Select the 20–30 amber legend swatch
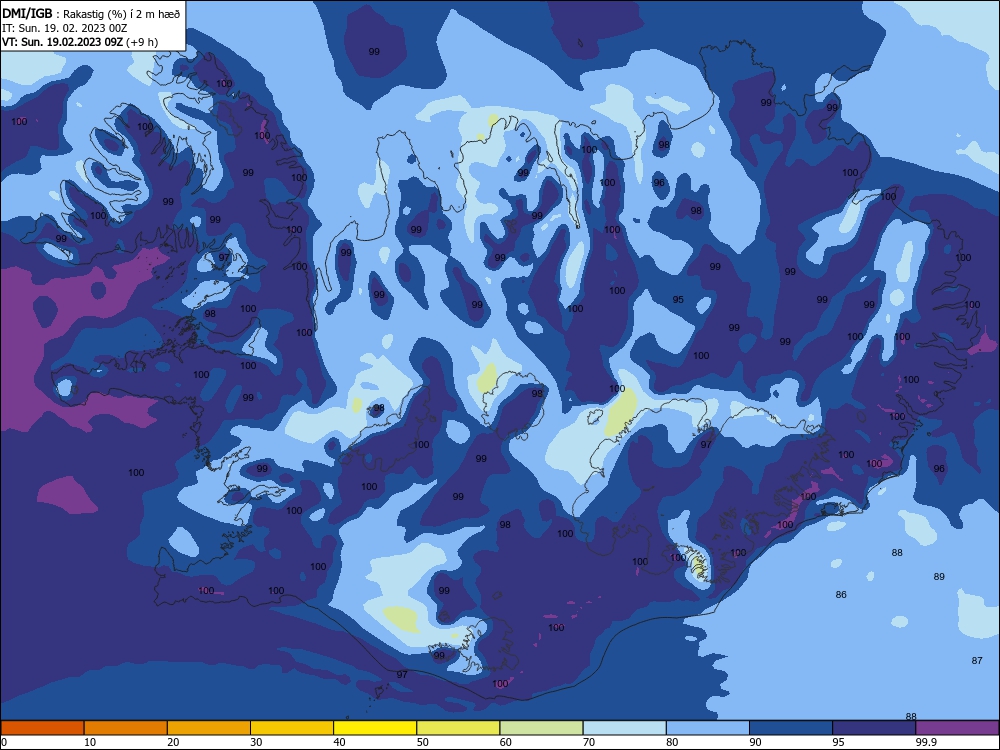The height and width of the screenshot is (750, 1000). click(x=209, y=728)
